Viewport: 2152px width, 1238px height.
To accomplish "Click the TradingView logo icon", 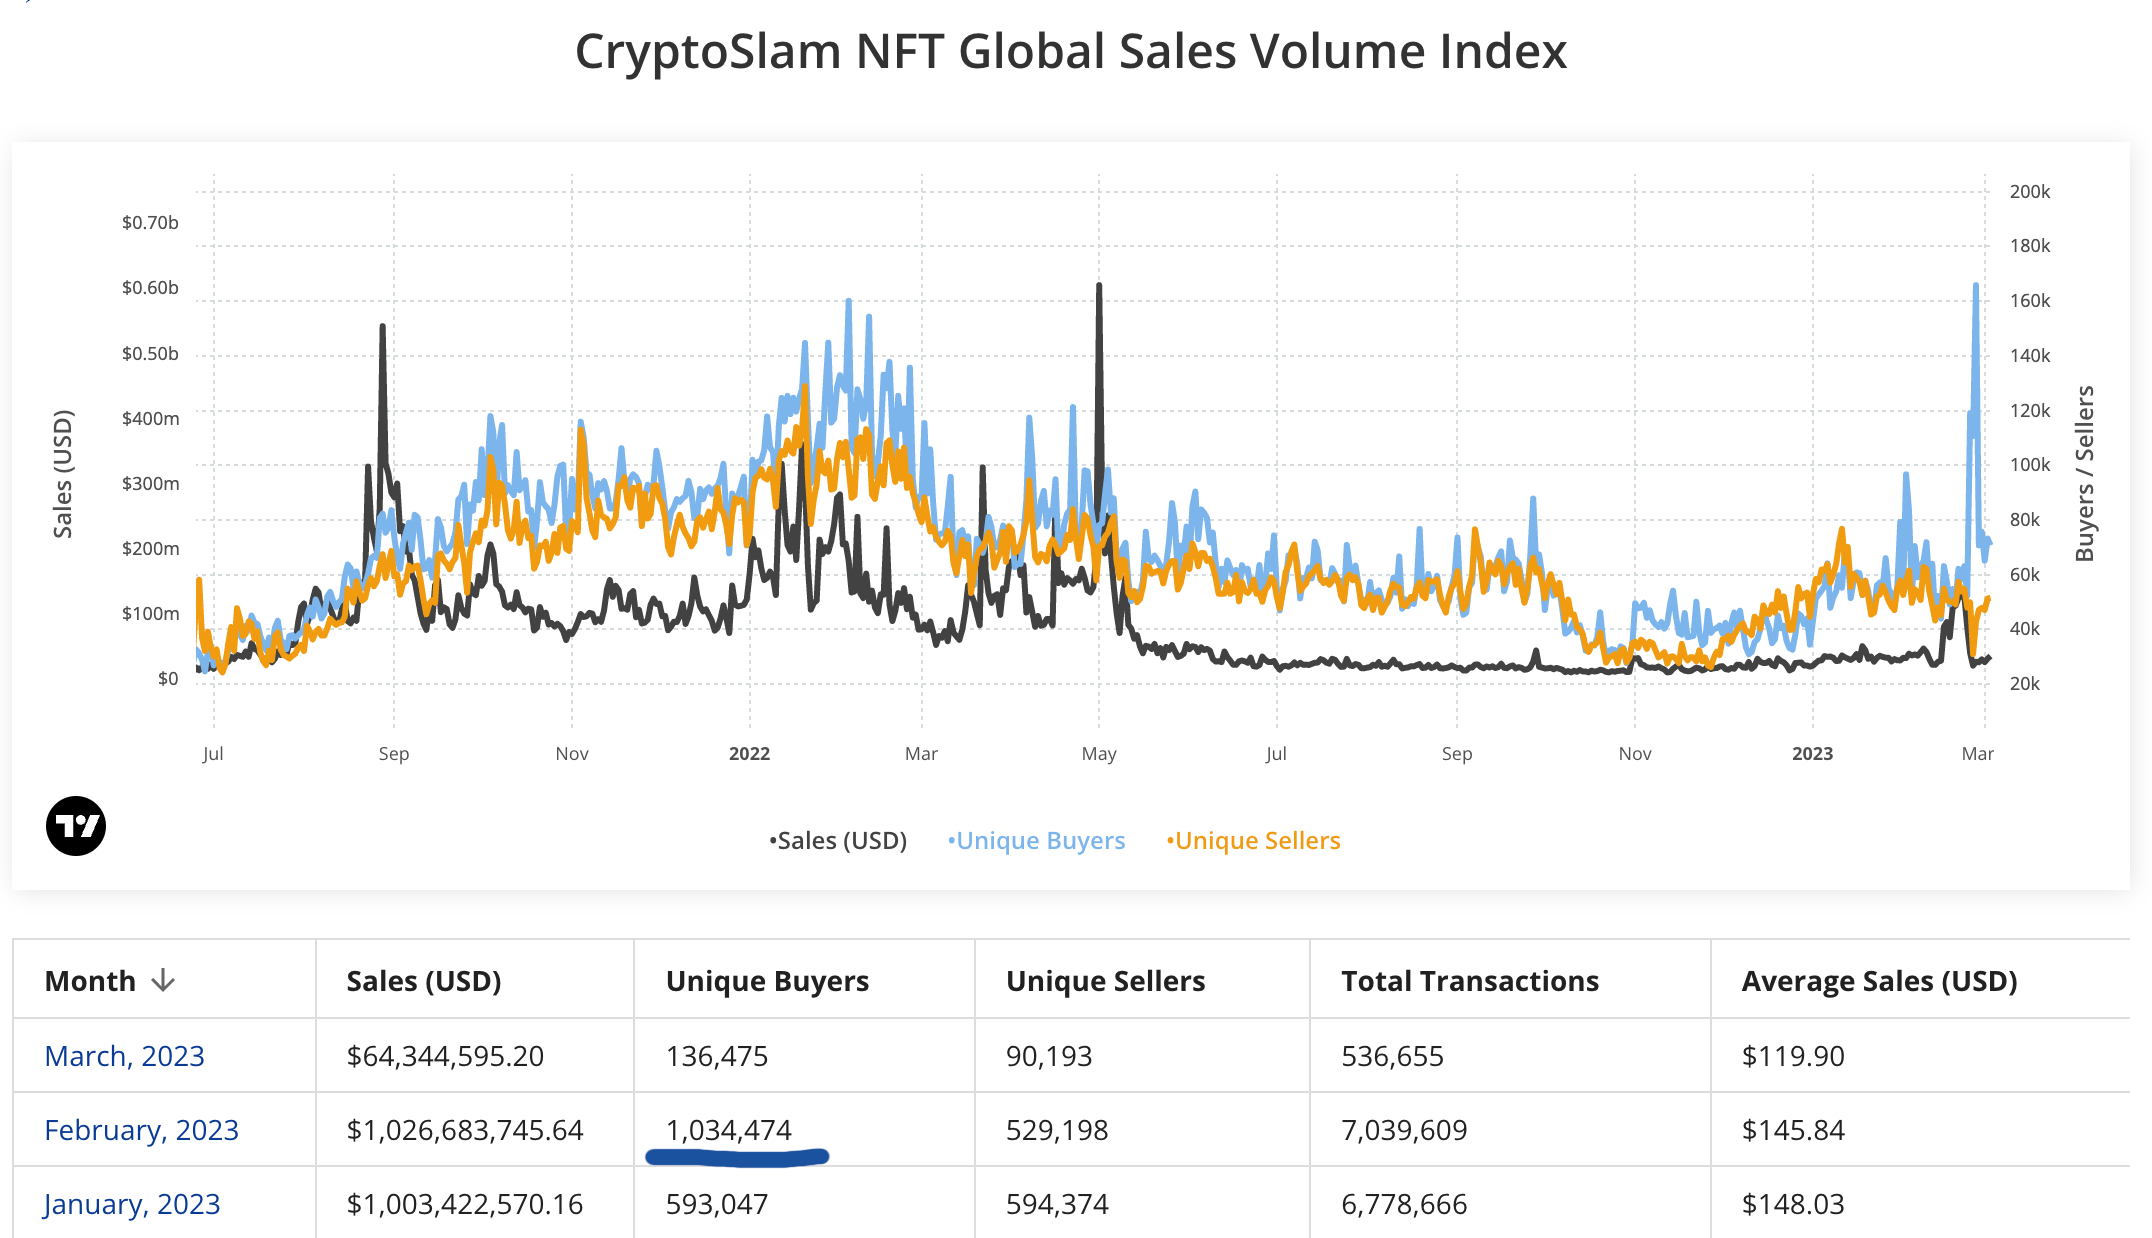I will coord(76,826).
